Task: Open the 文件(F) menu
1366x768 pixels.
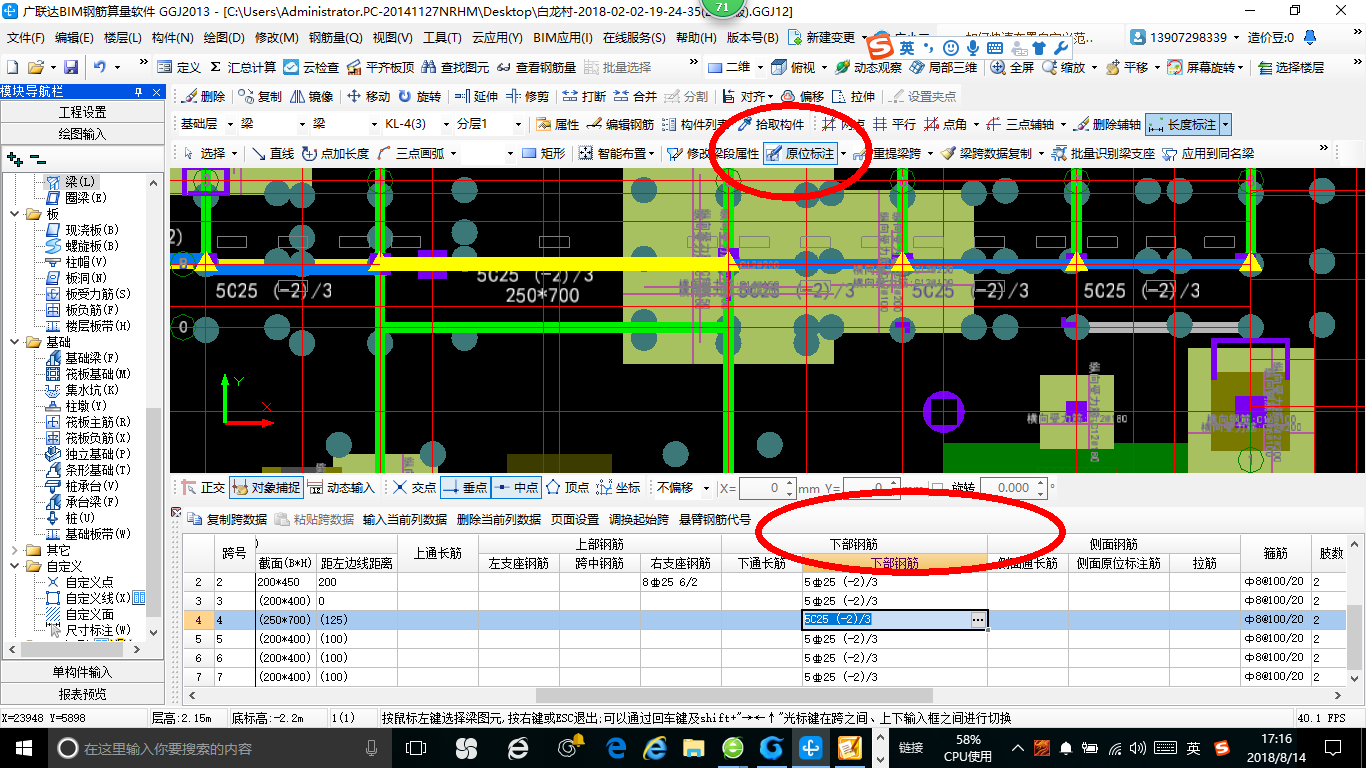Action: [x=26, y=38]
